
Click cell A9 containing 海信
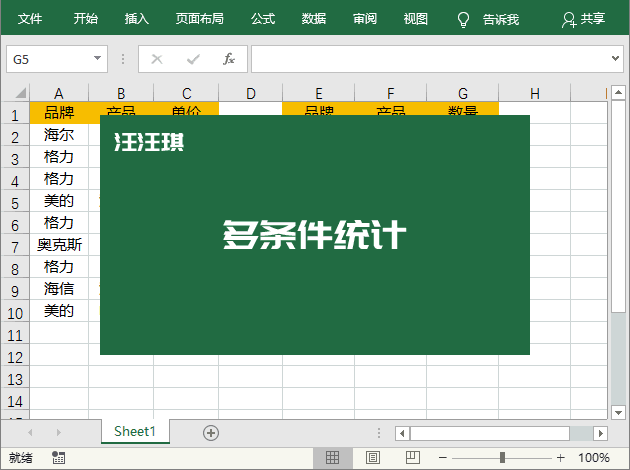[x=59, y=288]
